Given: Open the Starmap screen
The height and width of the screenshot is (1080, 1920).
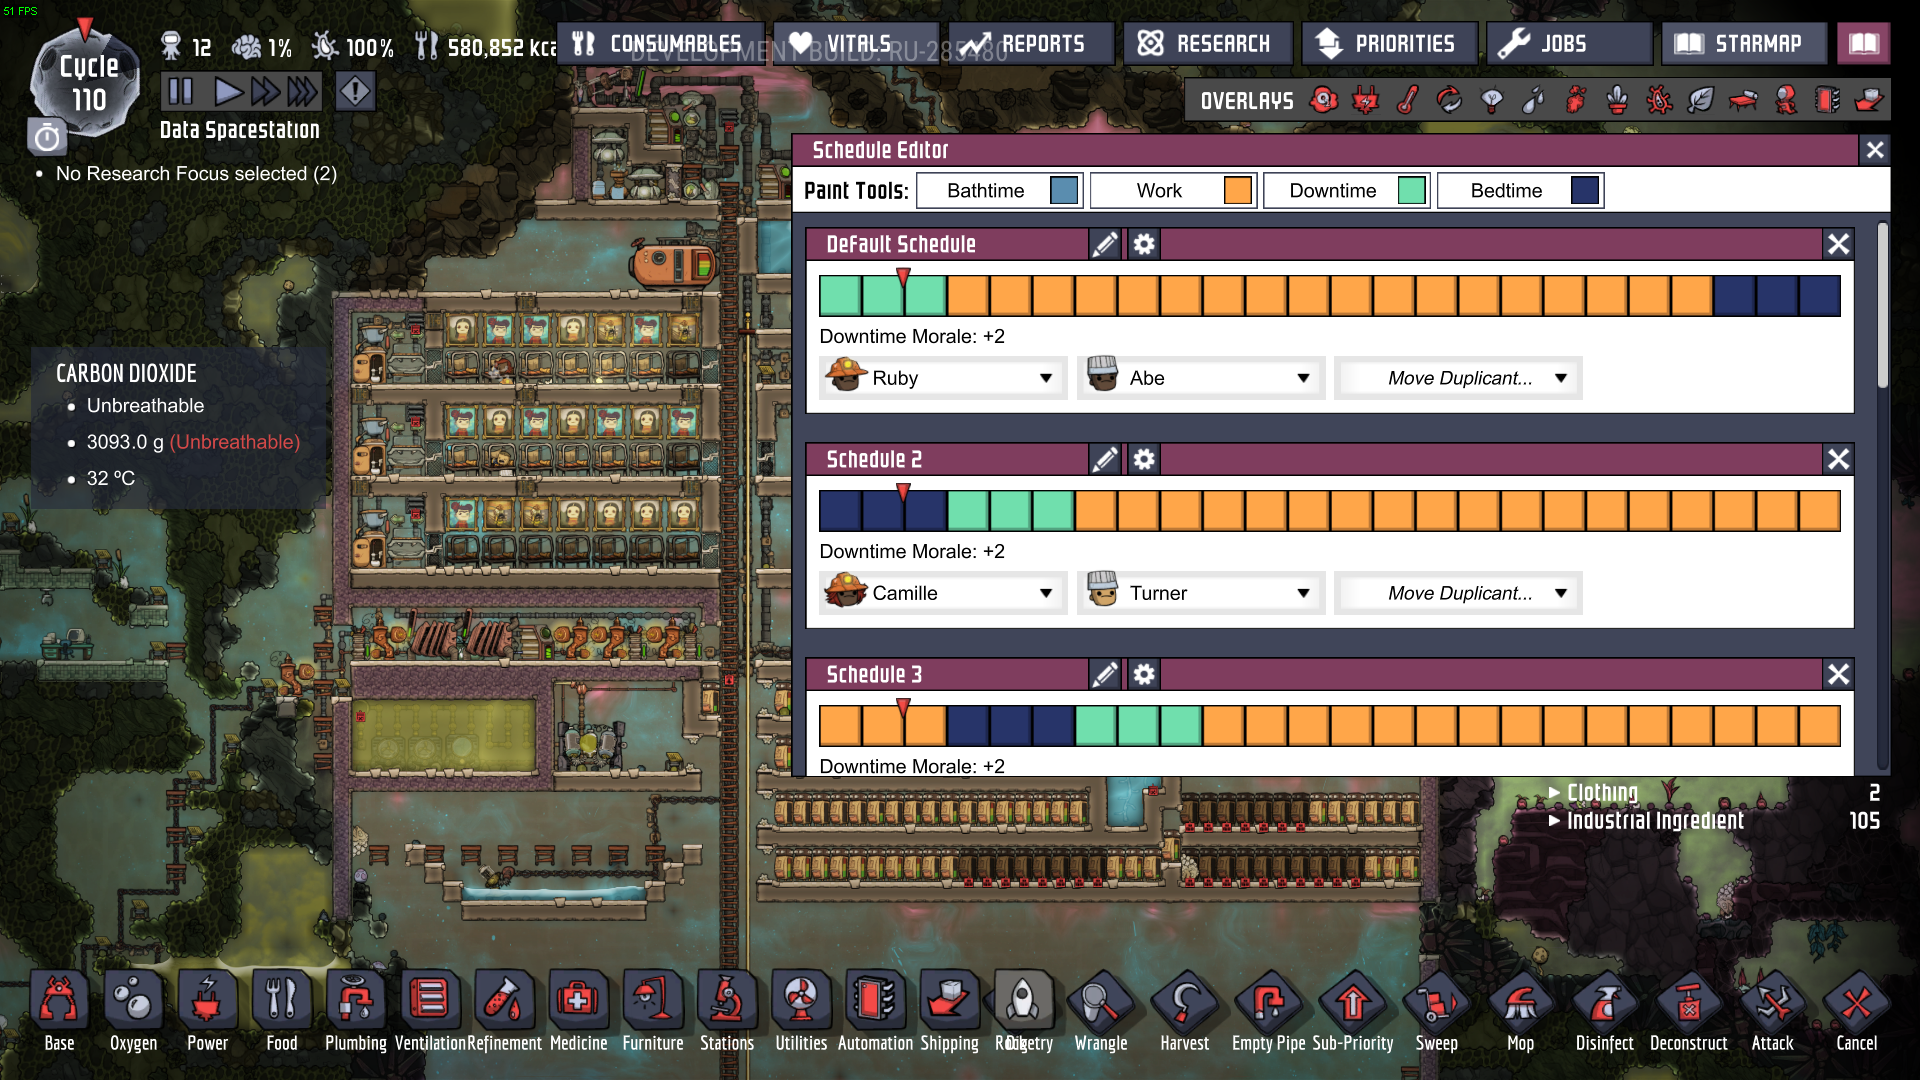Looking at the screenshot, I should click(x=1743, y=44).
